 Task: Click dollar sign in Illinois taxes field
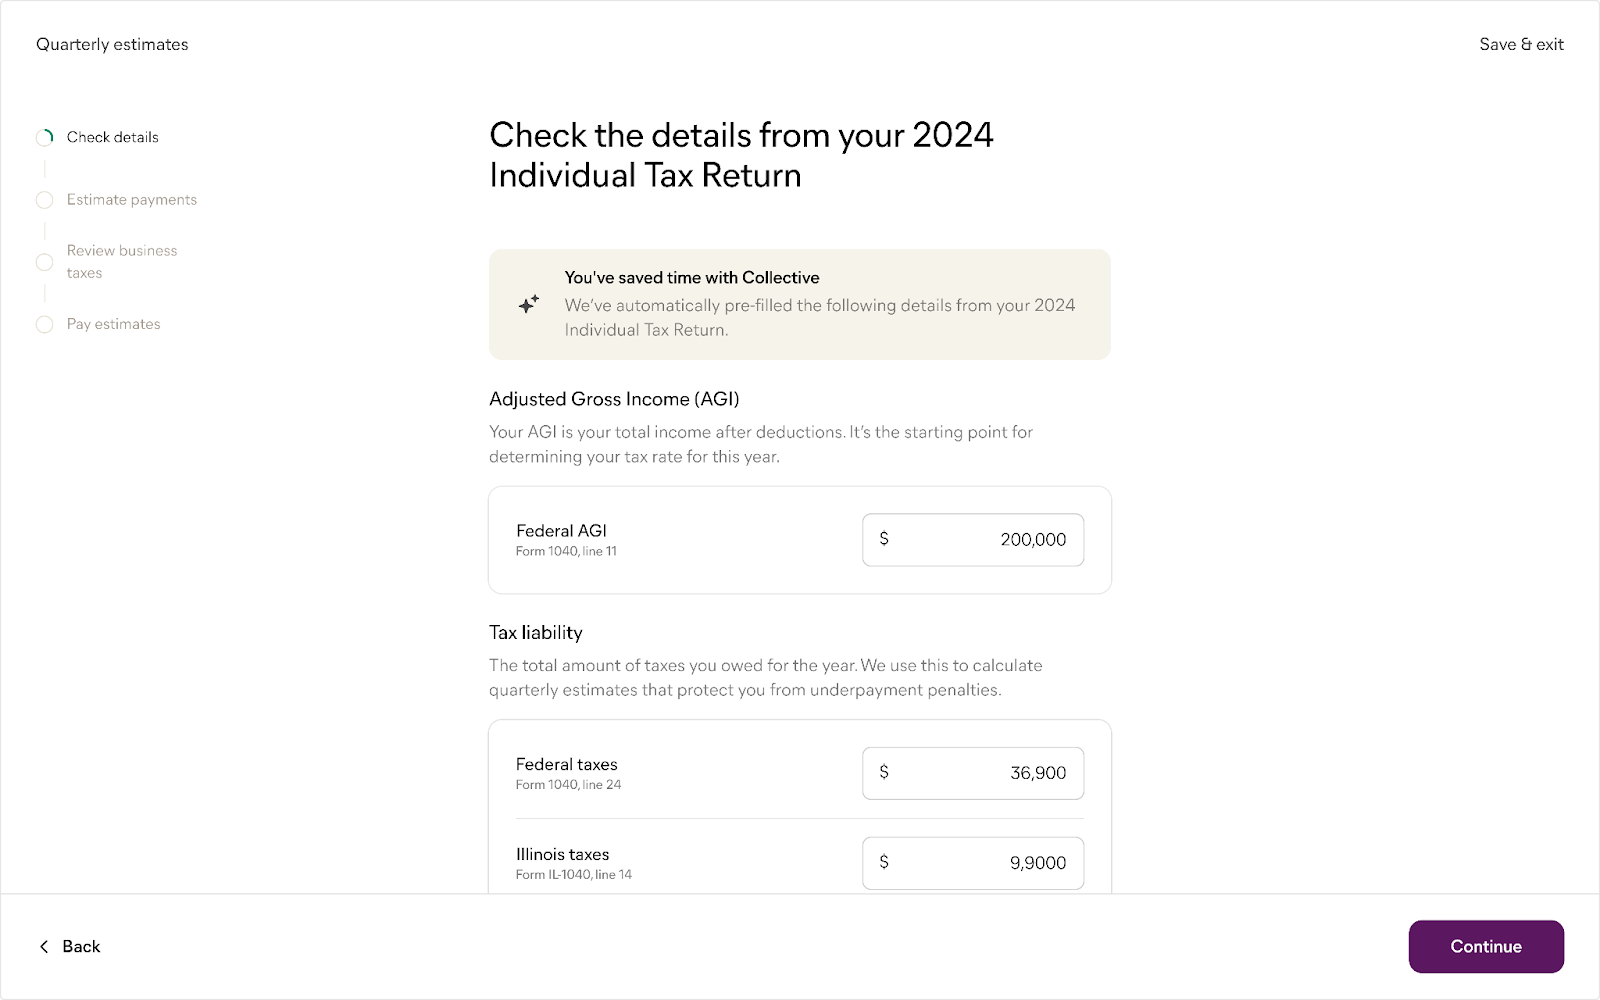pyautogui.click(x=884, y=862)
